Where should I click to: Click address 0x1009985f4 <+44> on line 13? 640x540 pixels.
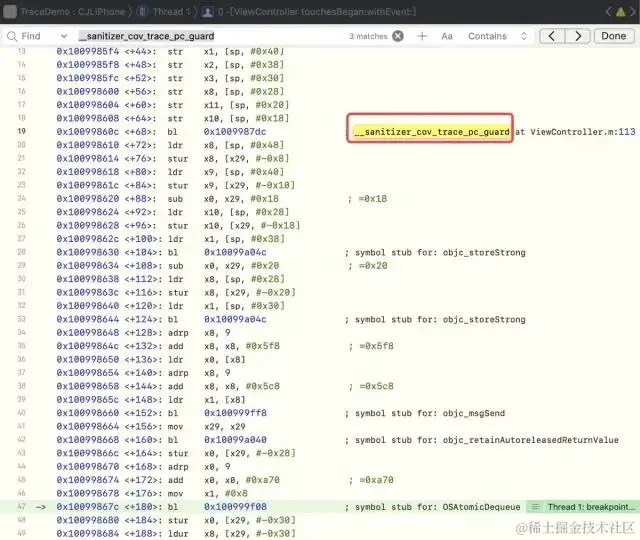(x=106, y=51)
